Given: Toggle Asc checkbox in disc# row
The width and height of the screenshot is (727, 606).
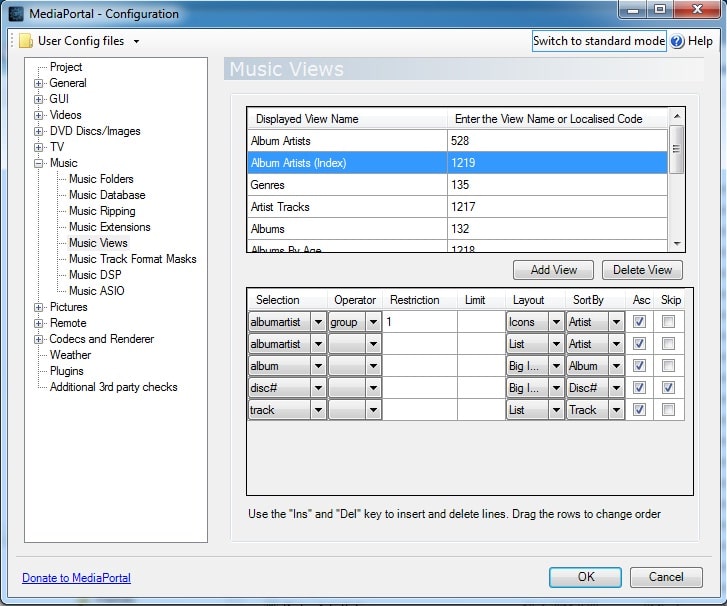Looking at the screenshot, I should coord(639,387).
